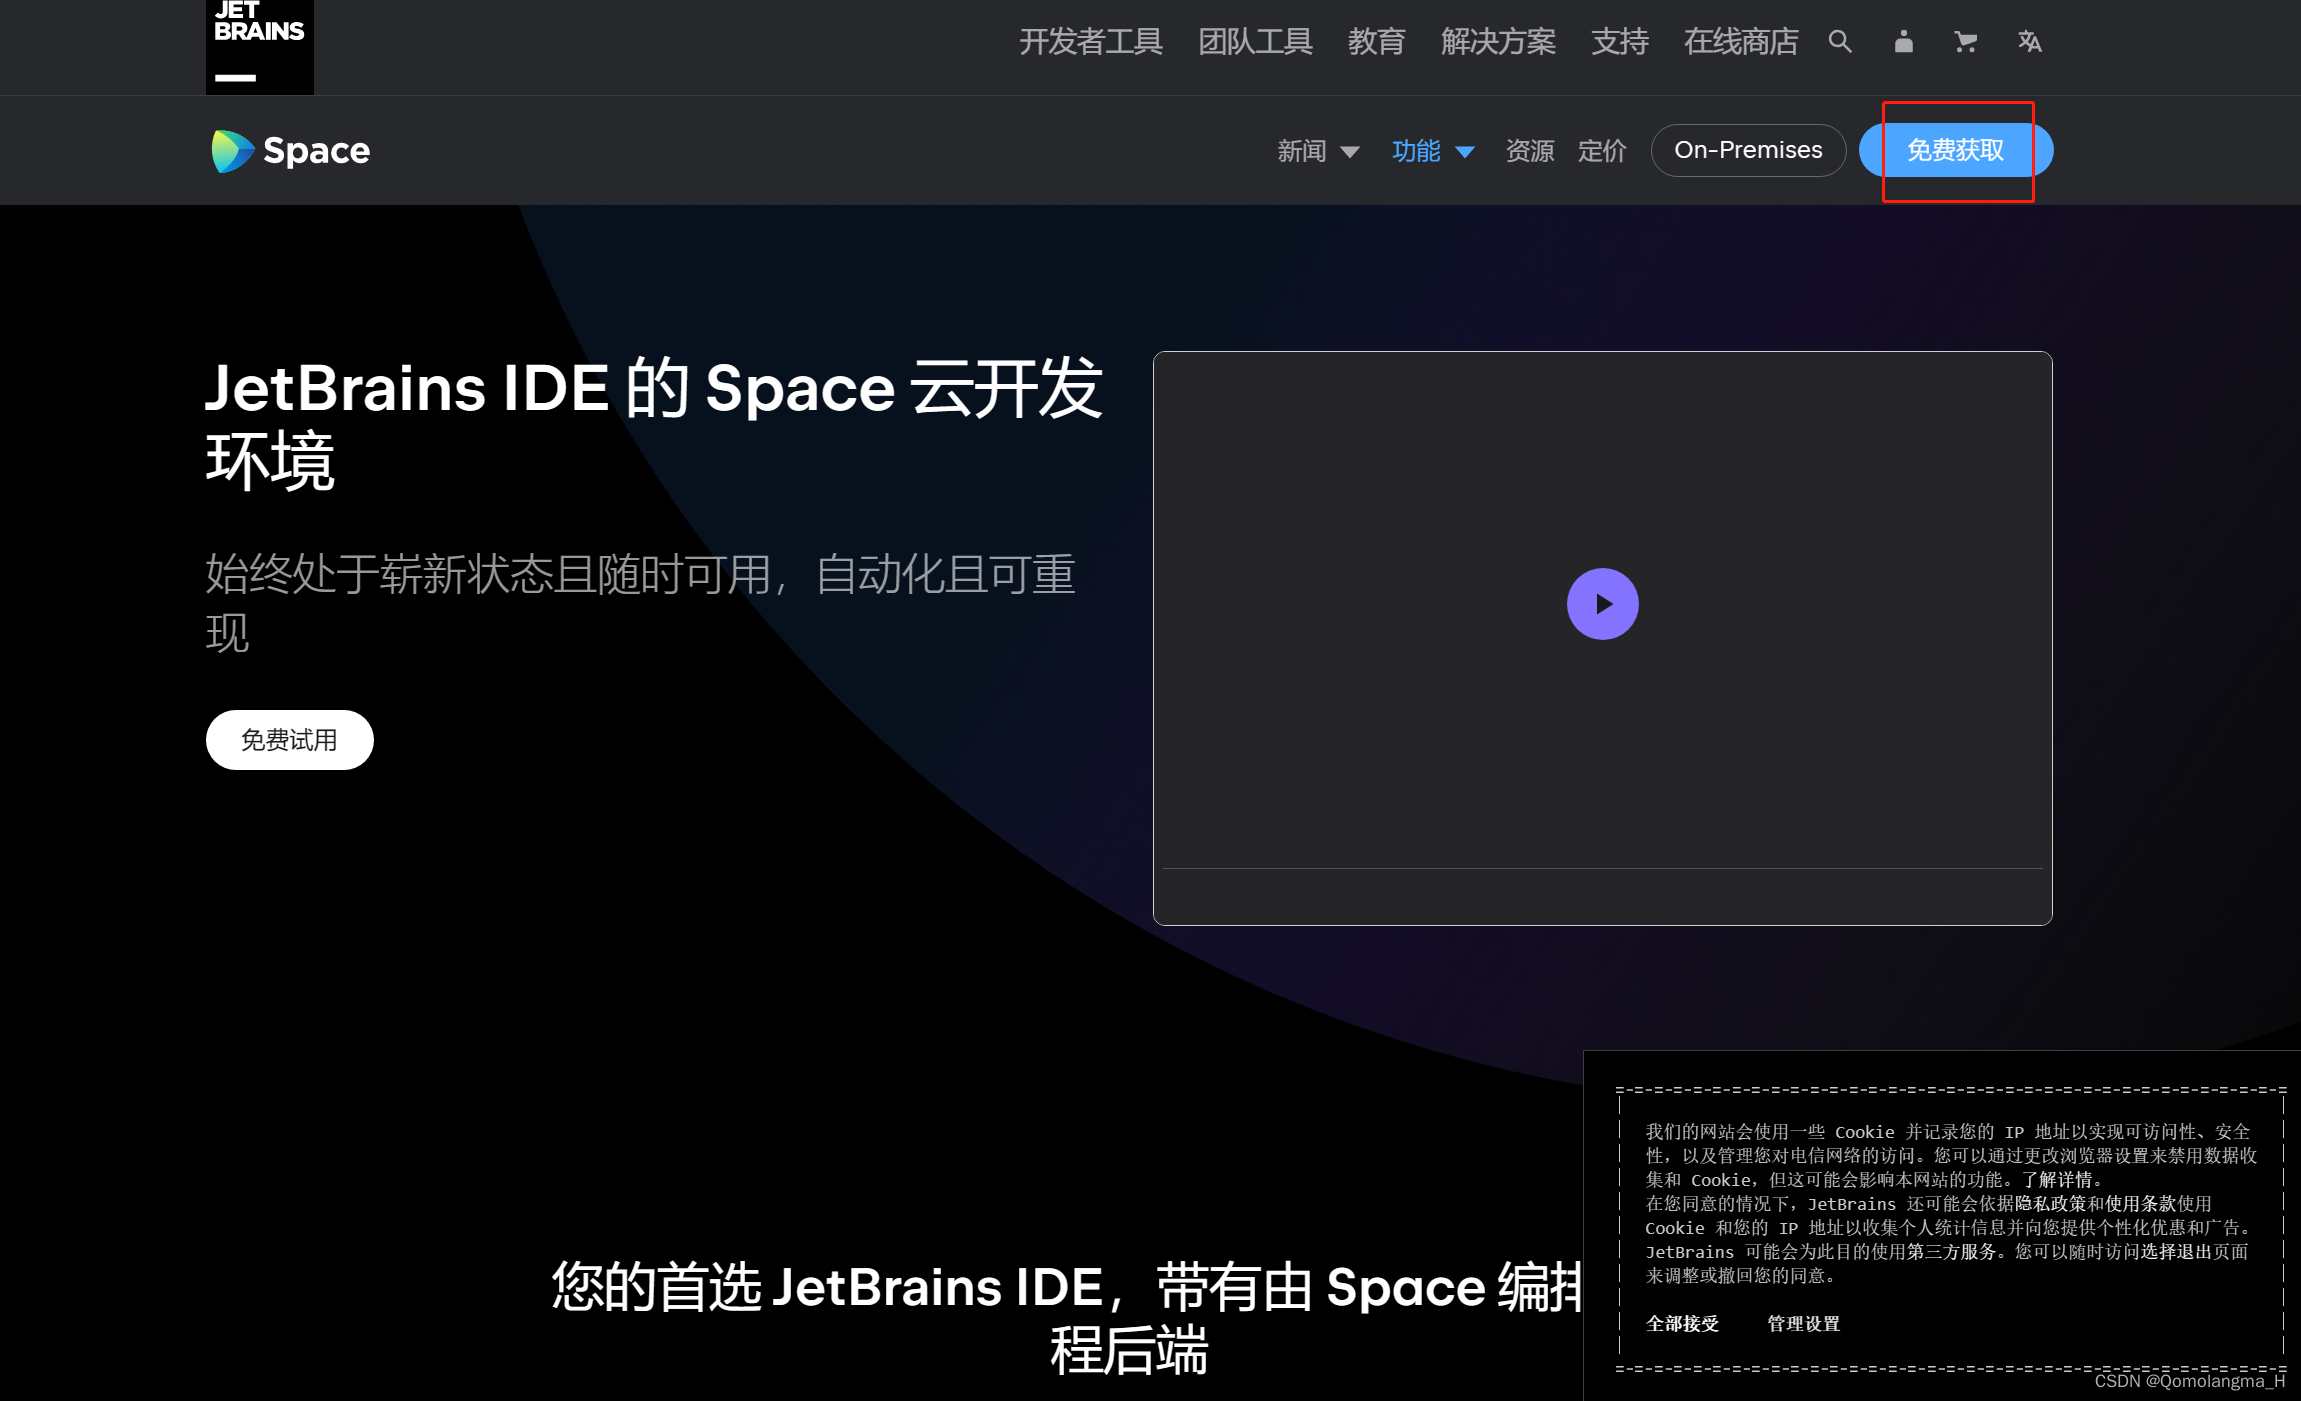The image size is (2301, 1401).
Task: Accept all cookies via 全部接受
Action: coord(1681,1323)
